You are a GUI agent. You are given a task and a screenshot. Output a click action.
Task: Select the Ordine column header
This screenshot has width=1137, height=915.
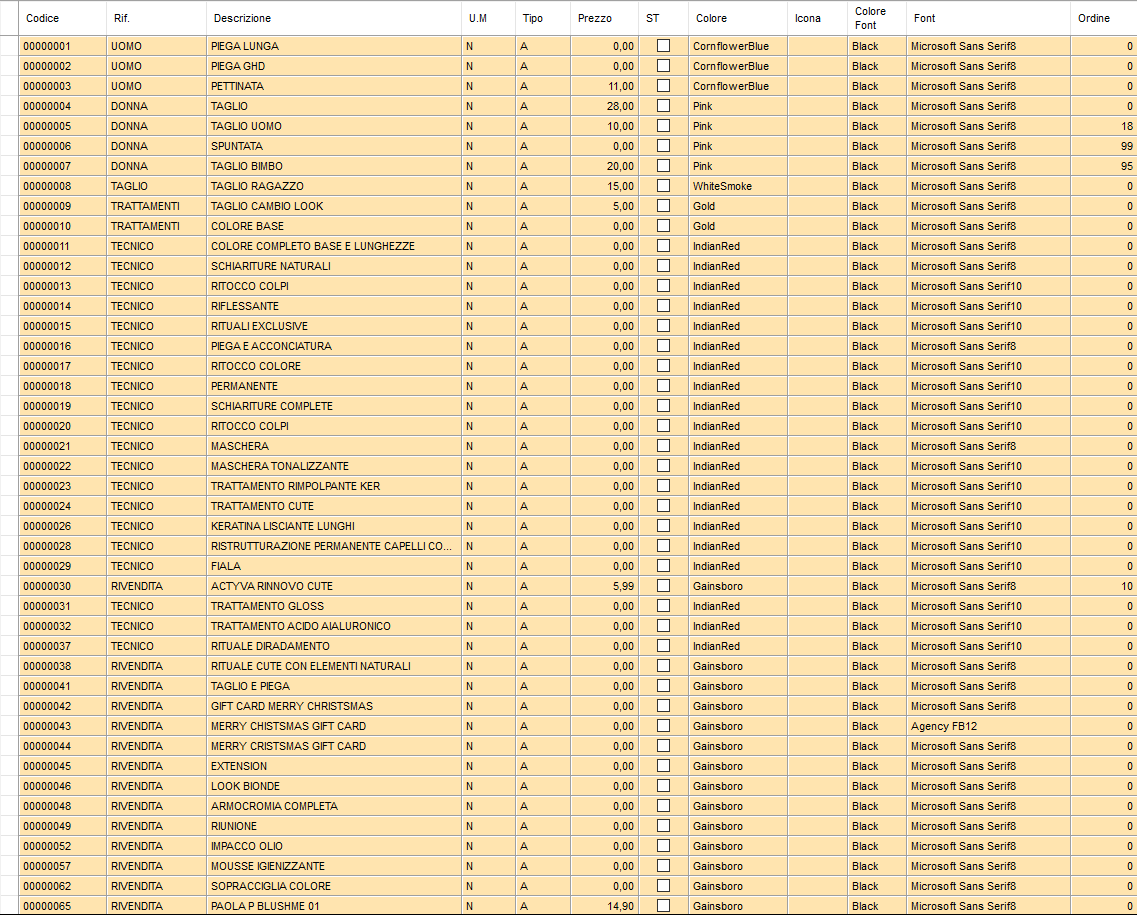[x=1102, y=18]
